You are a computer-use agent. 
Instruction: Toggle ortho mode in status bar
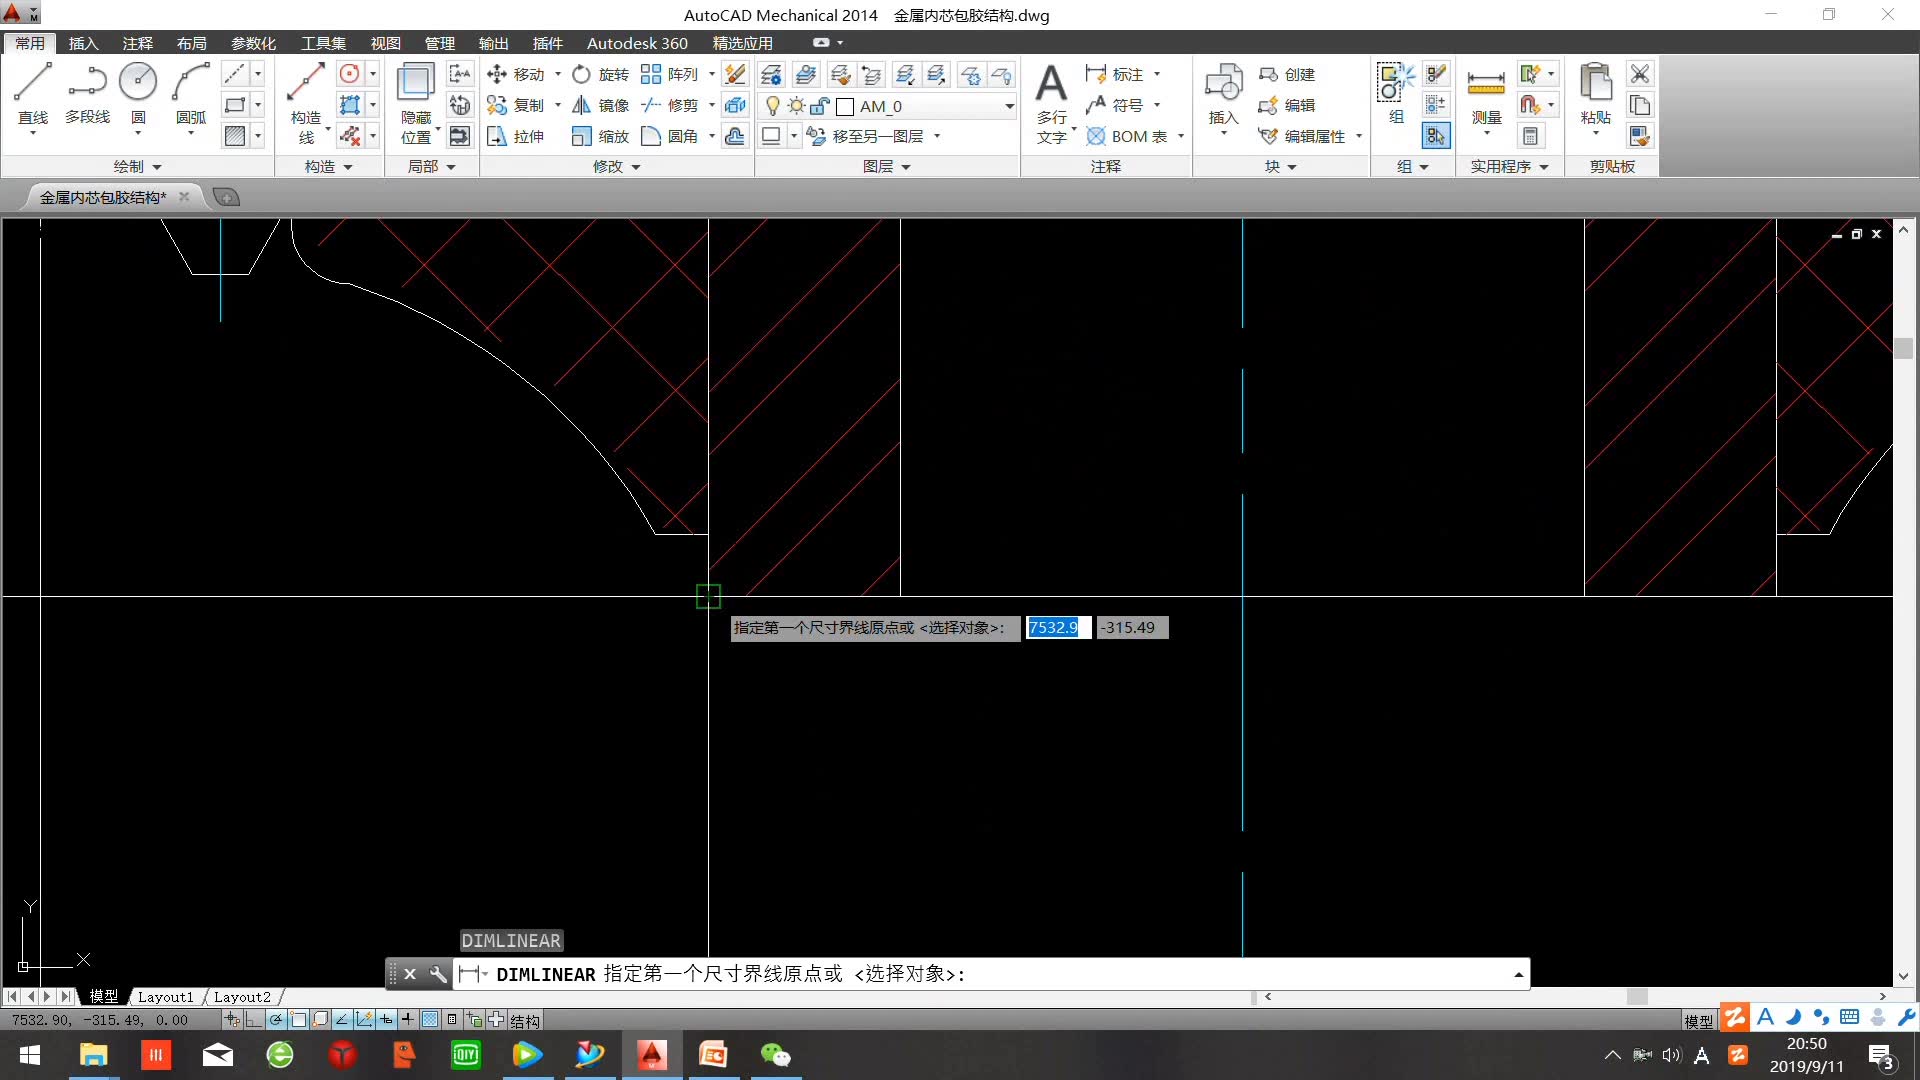tap(254, 1020)
